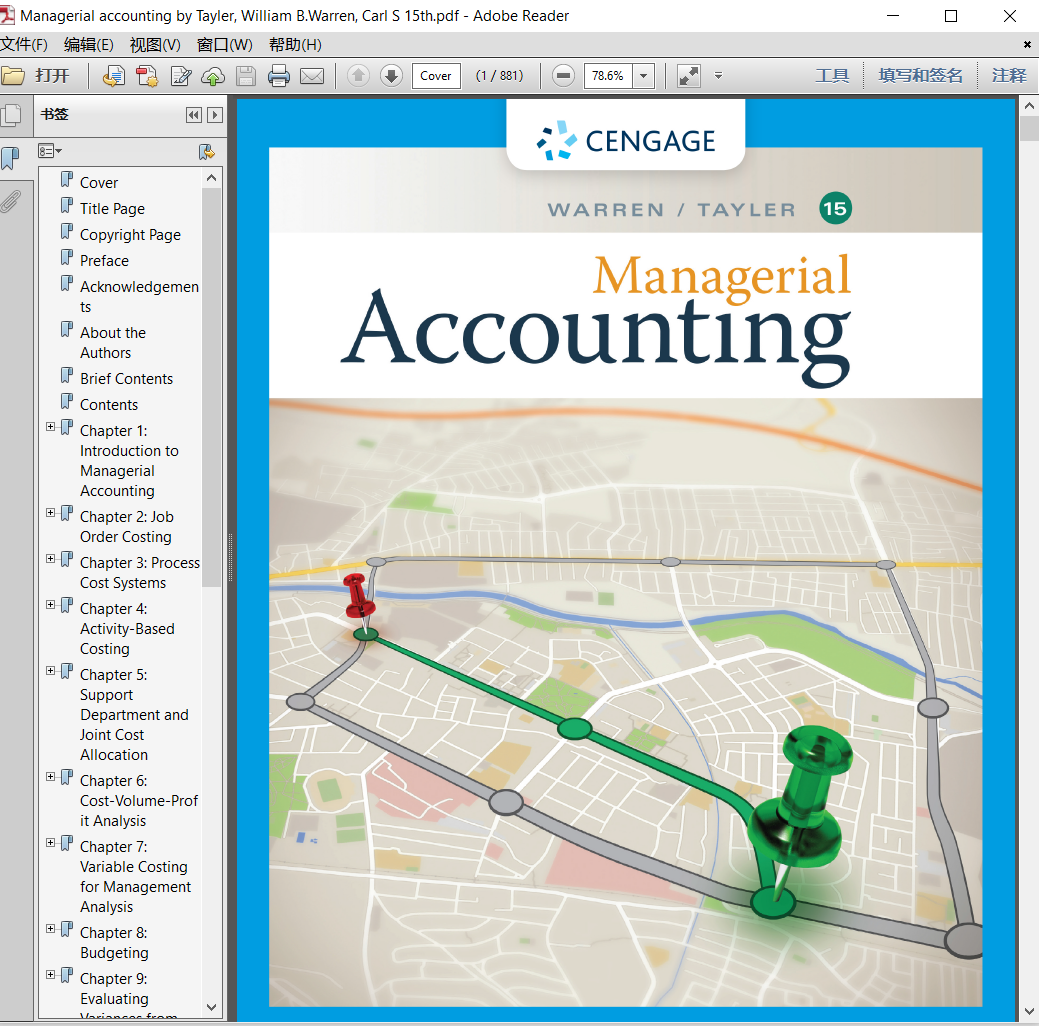Image resolution: width=1039 pixels, height=1026 pixels.
Task: Click the document page cover image
Action: pyautogui.click(x=626, y=560)
